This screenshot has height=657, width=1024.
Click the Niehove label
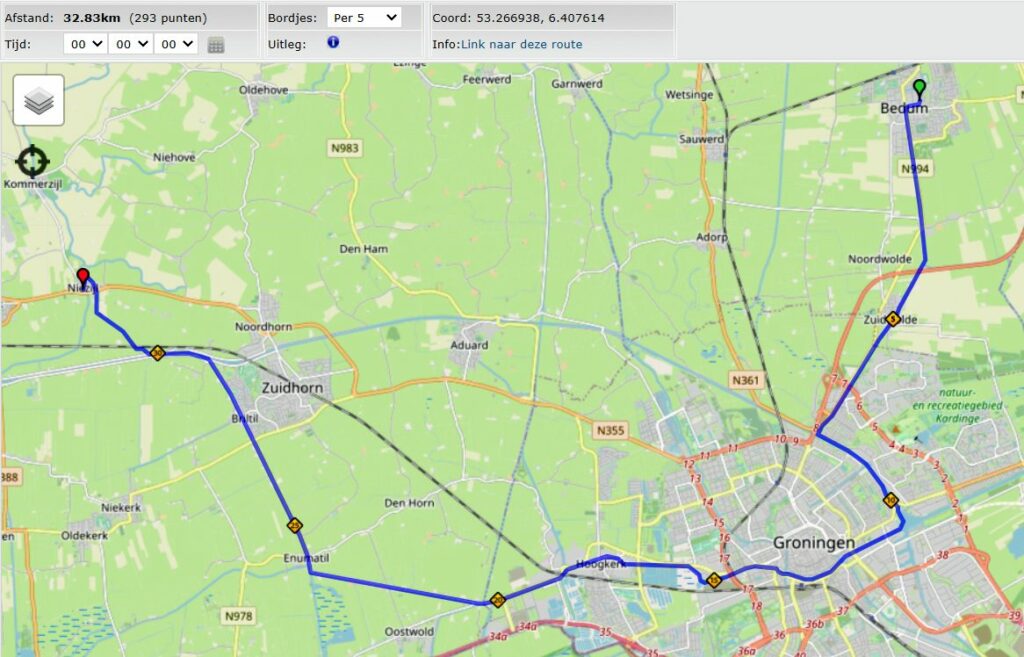coord(174,157)
